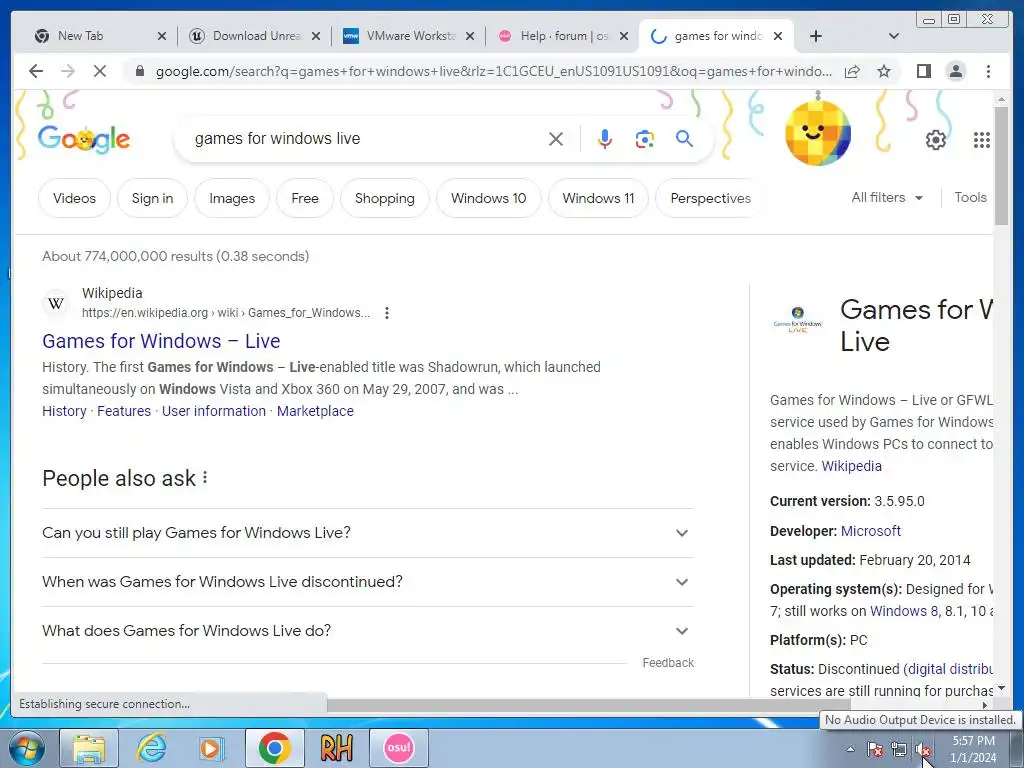Click the vertical page scrollbar thumb
Image resolution: width=1024 pixels, height=768 pixels.
click(x=1001, y=165)
